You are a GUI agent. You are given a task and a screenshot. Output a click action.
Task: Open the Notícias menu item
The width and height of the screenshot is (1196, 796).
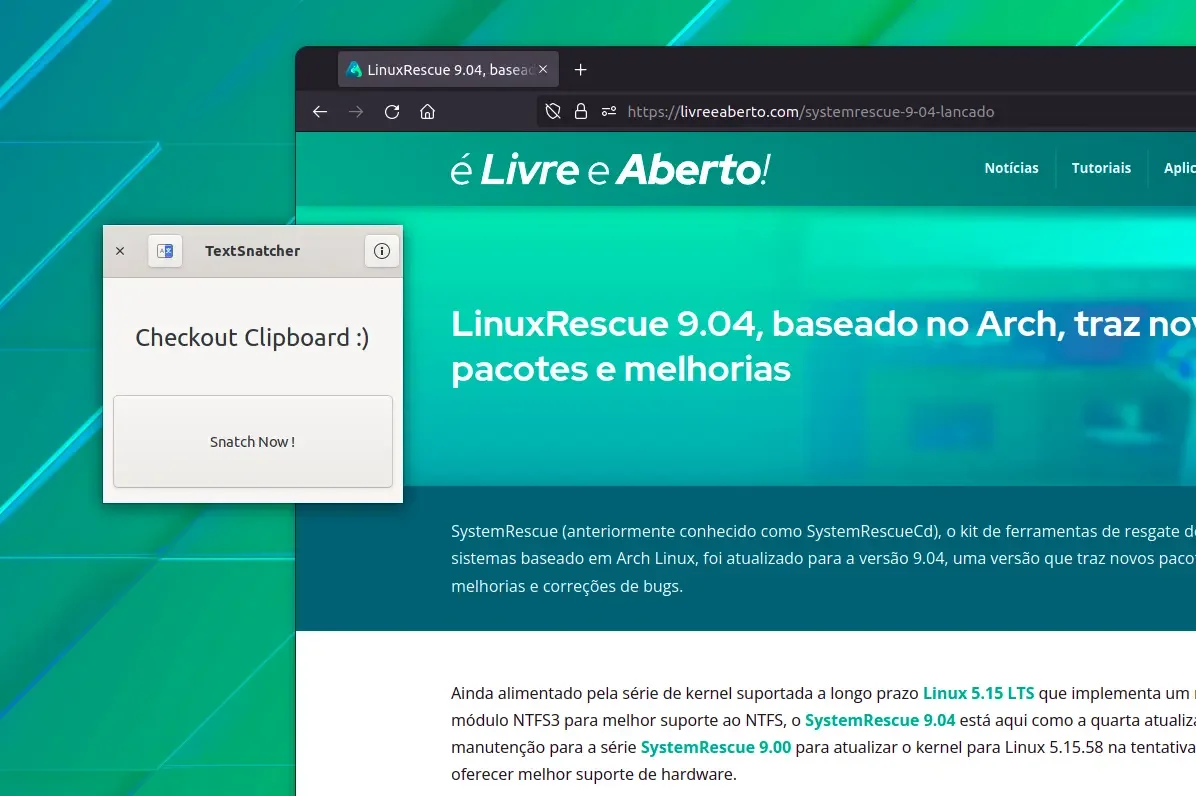click(x=1011, y=168)
